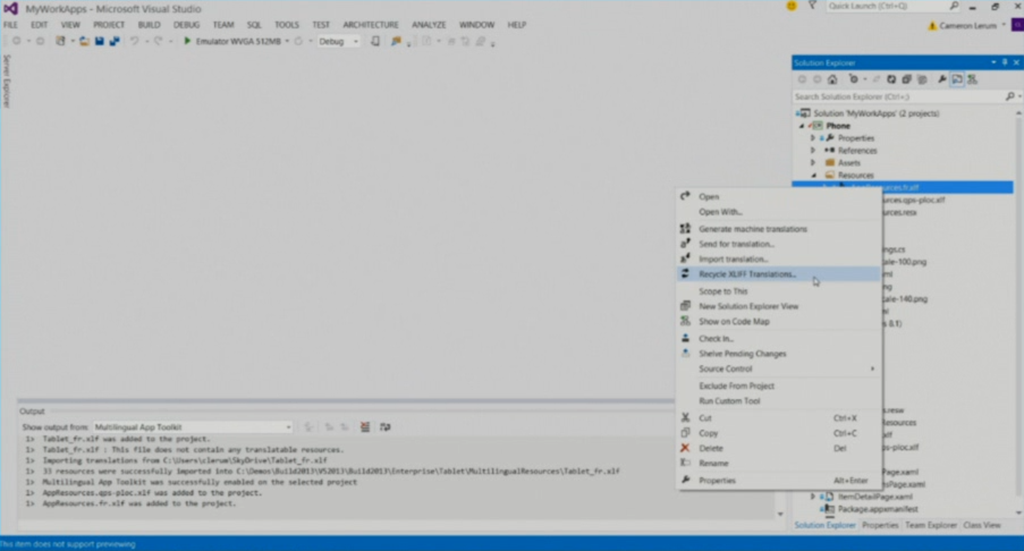Expand the Assets folder node
The image size is (1024, 551).
point(813,163)
